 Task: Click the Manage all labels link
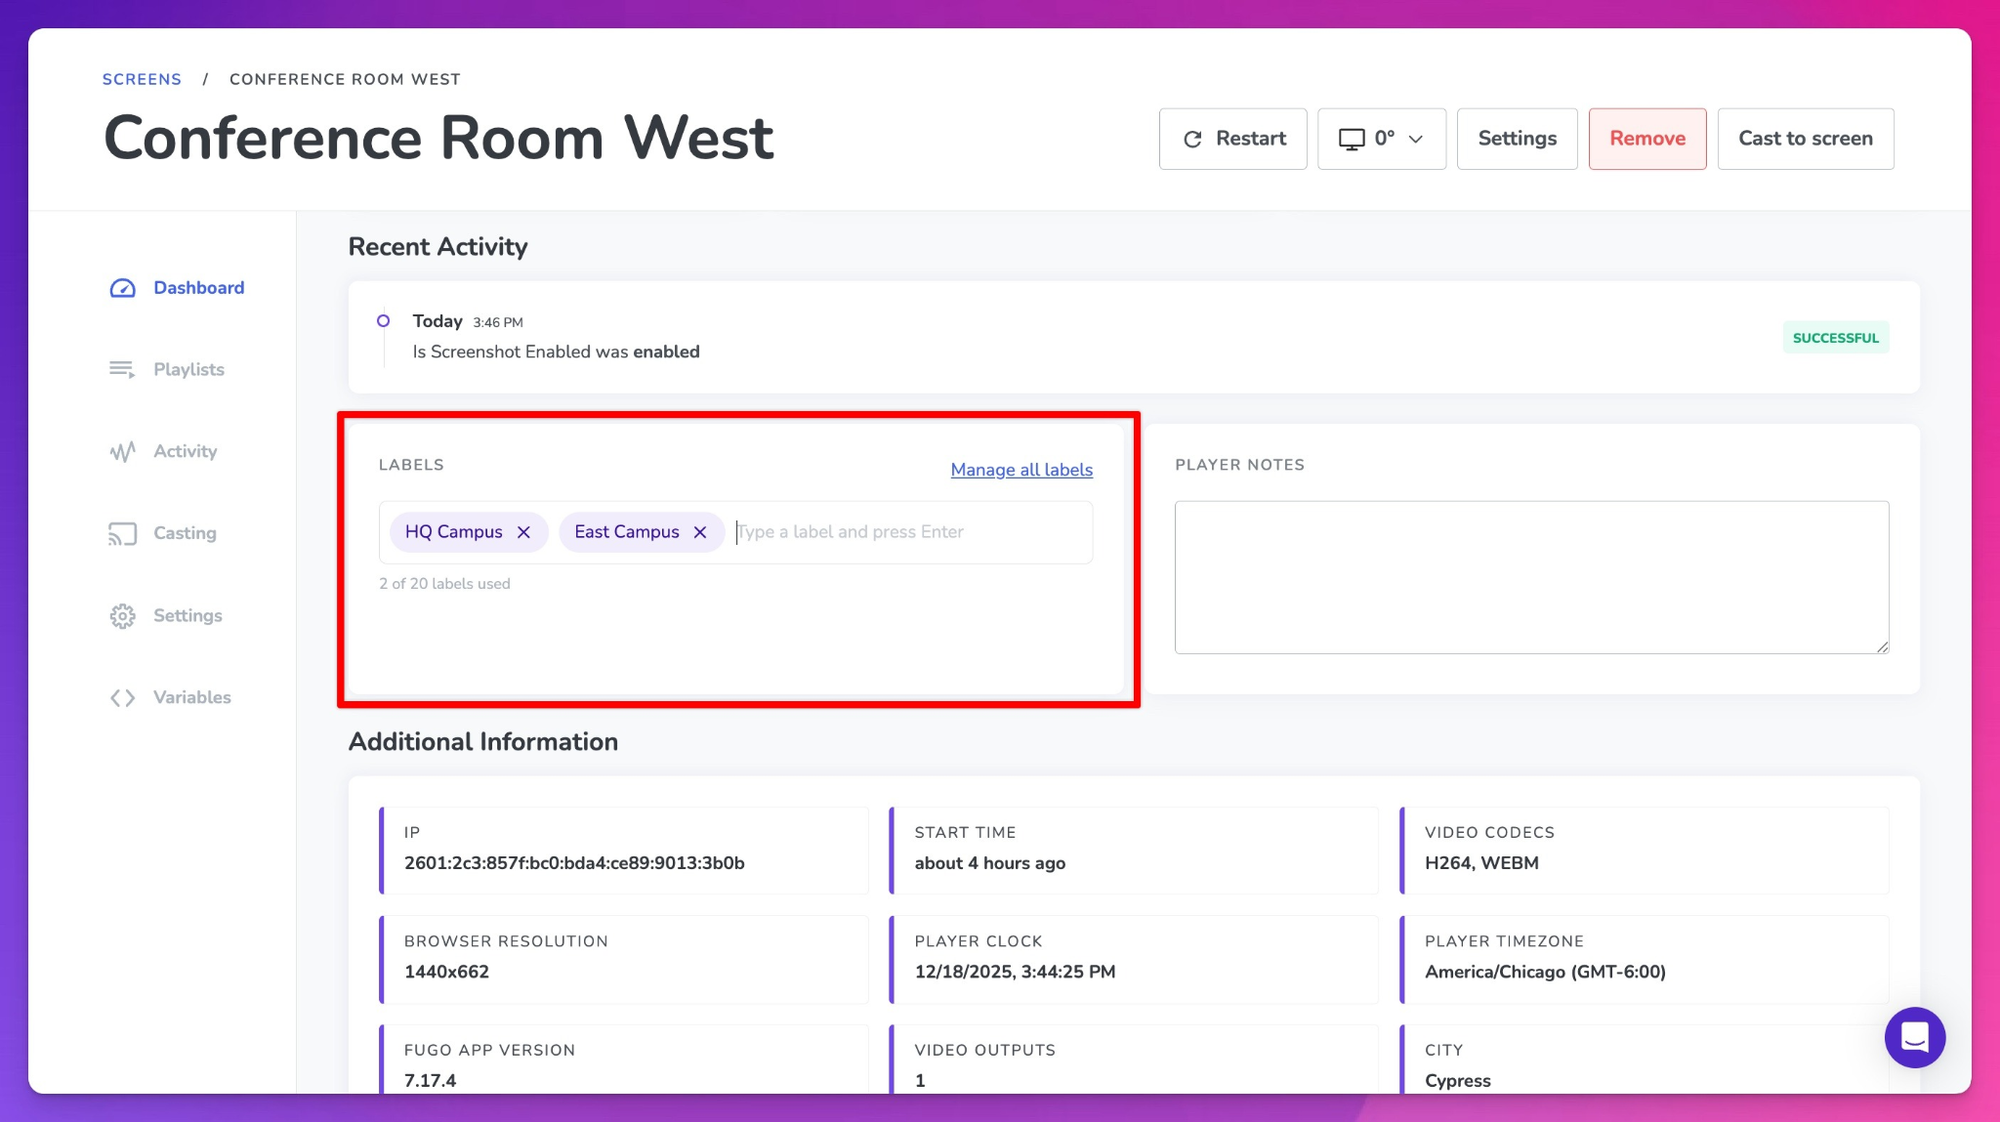(1021, 470)
